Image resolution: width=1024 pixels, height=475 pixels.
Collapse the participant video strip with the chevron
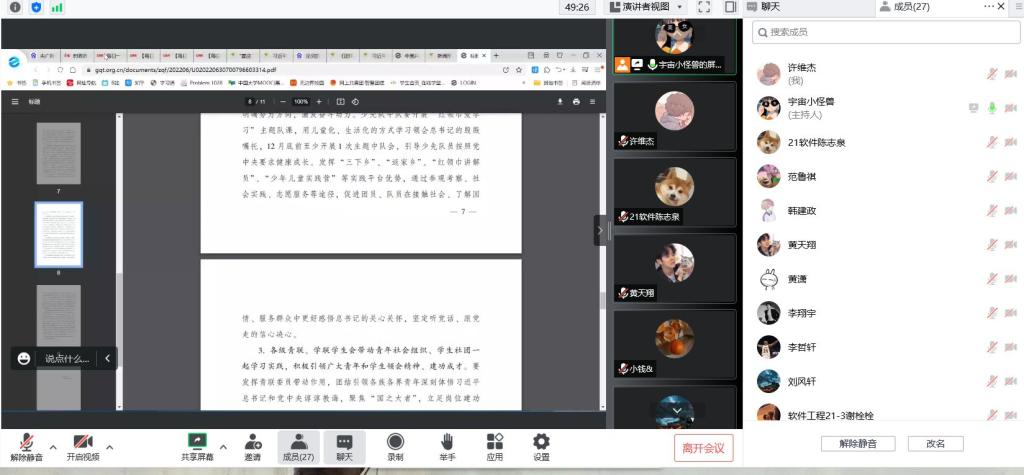point(600,230)
